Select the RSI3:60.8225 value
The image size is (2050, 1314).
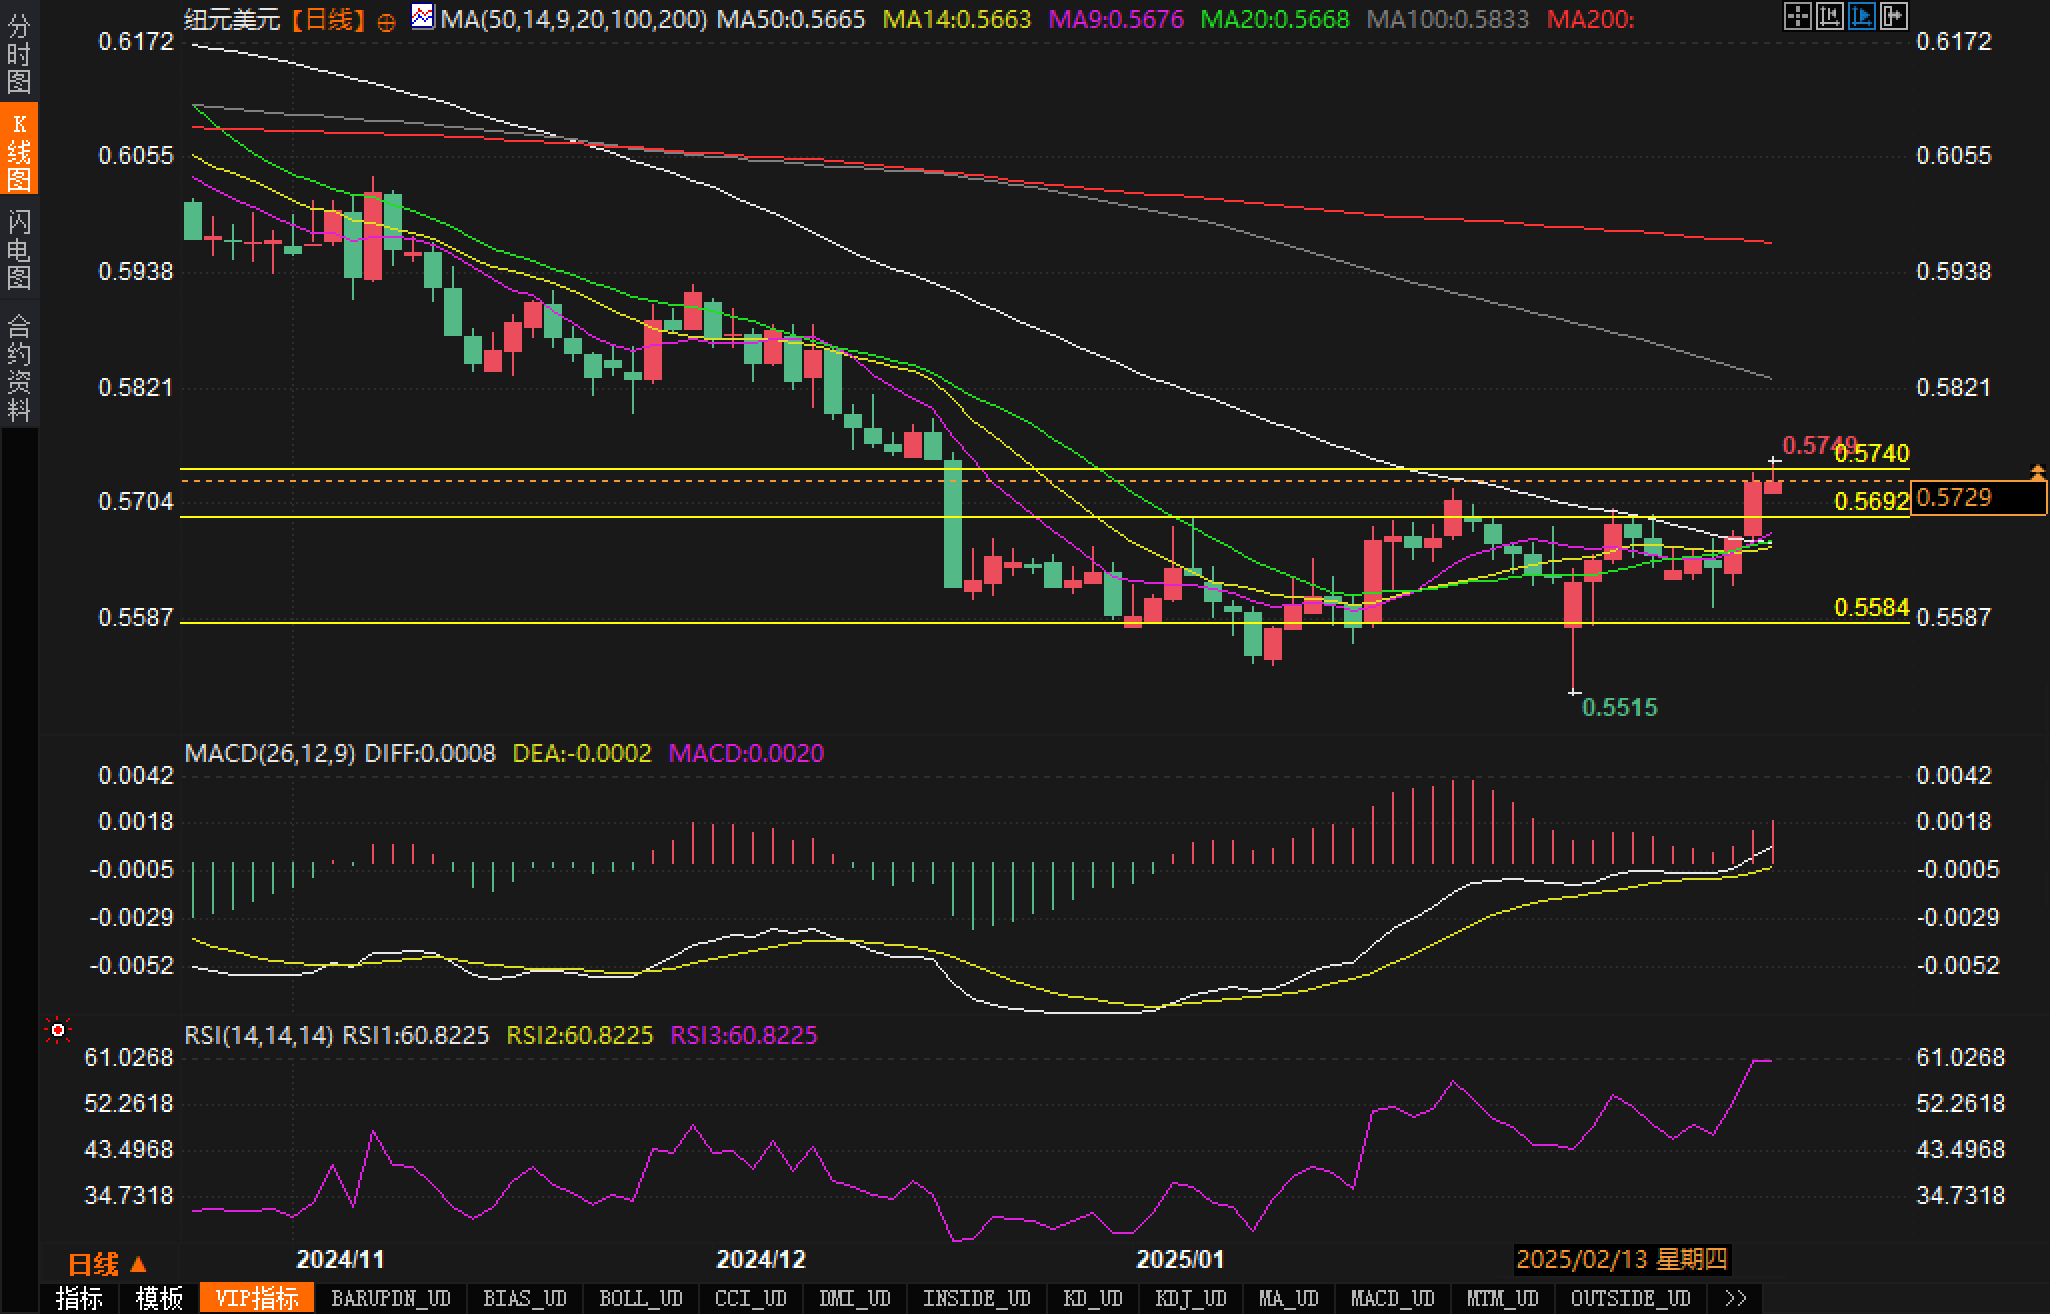click(x=744, y=1035)
